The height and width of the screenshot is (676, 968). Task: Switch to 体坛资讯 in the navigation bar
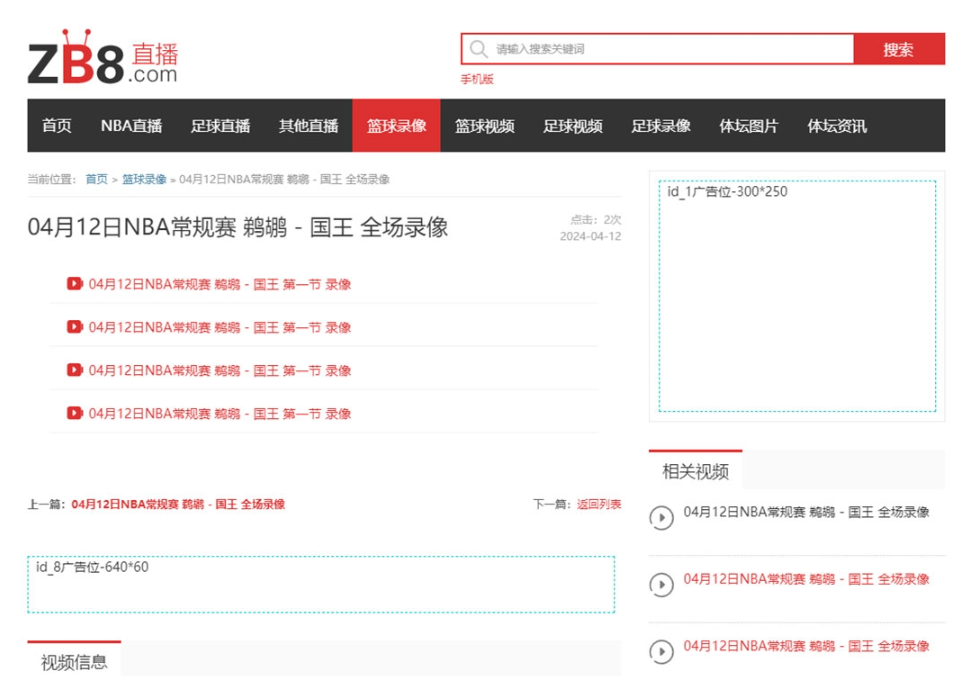(837, 126)
